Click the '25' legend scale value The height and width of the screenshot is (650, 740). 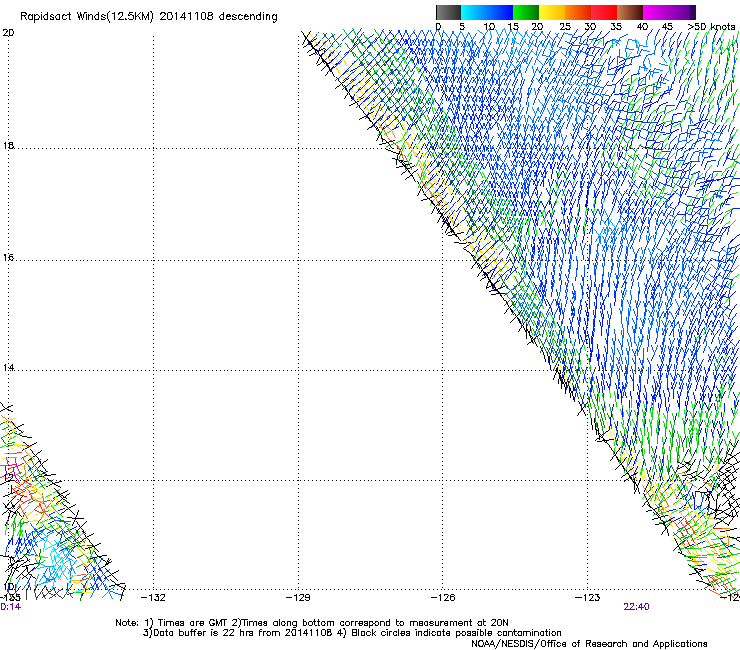pyautogui.click(x=565, y=27)
